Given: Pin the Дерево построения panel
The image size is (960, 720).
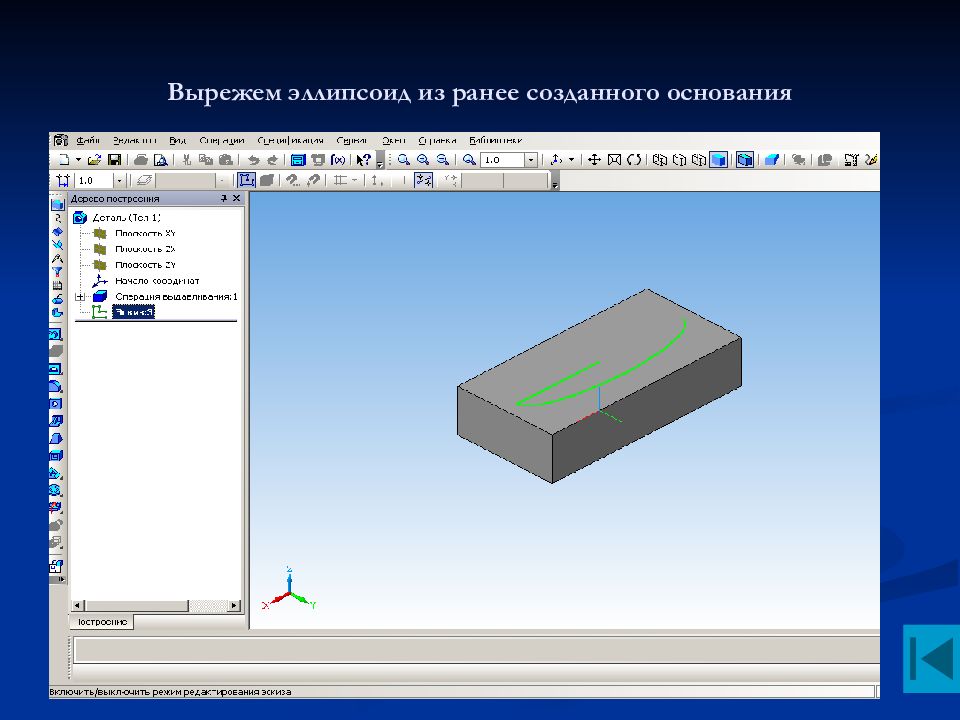Looking at the screenshot, I should [224, 198].
